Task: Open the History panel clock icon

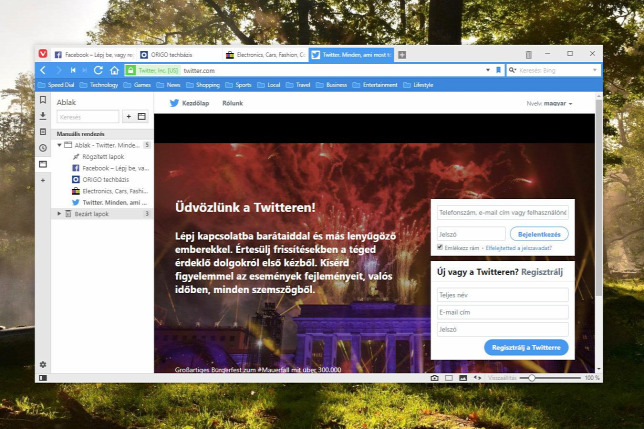Action: [x=43, y=148]
